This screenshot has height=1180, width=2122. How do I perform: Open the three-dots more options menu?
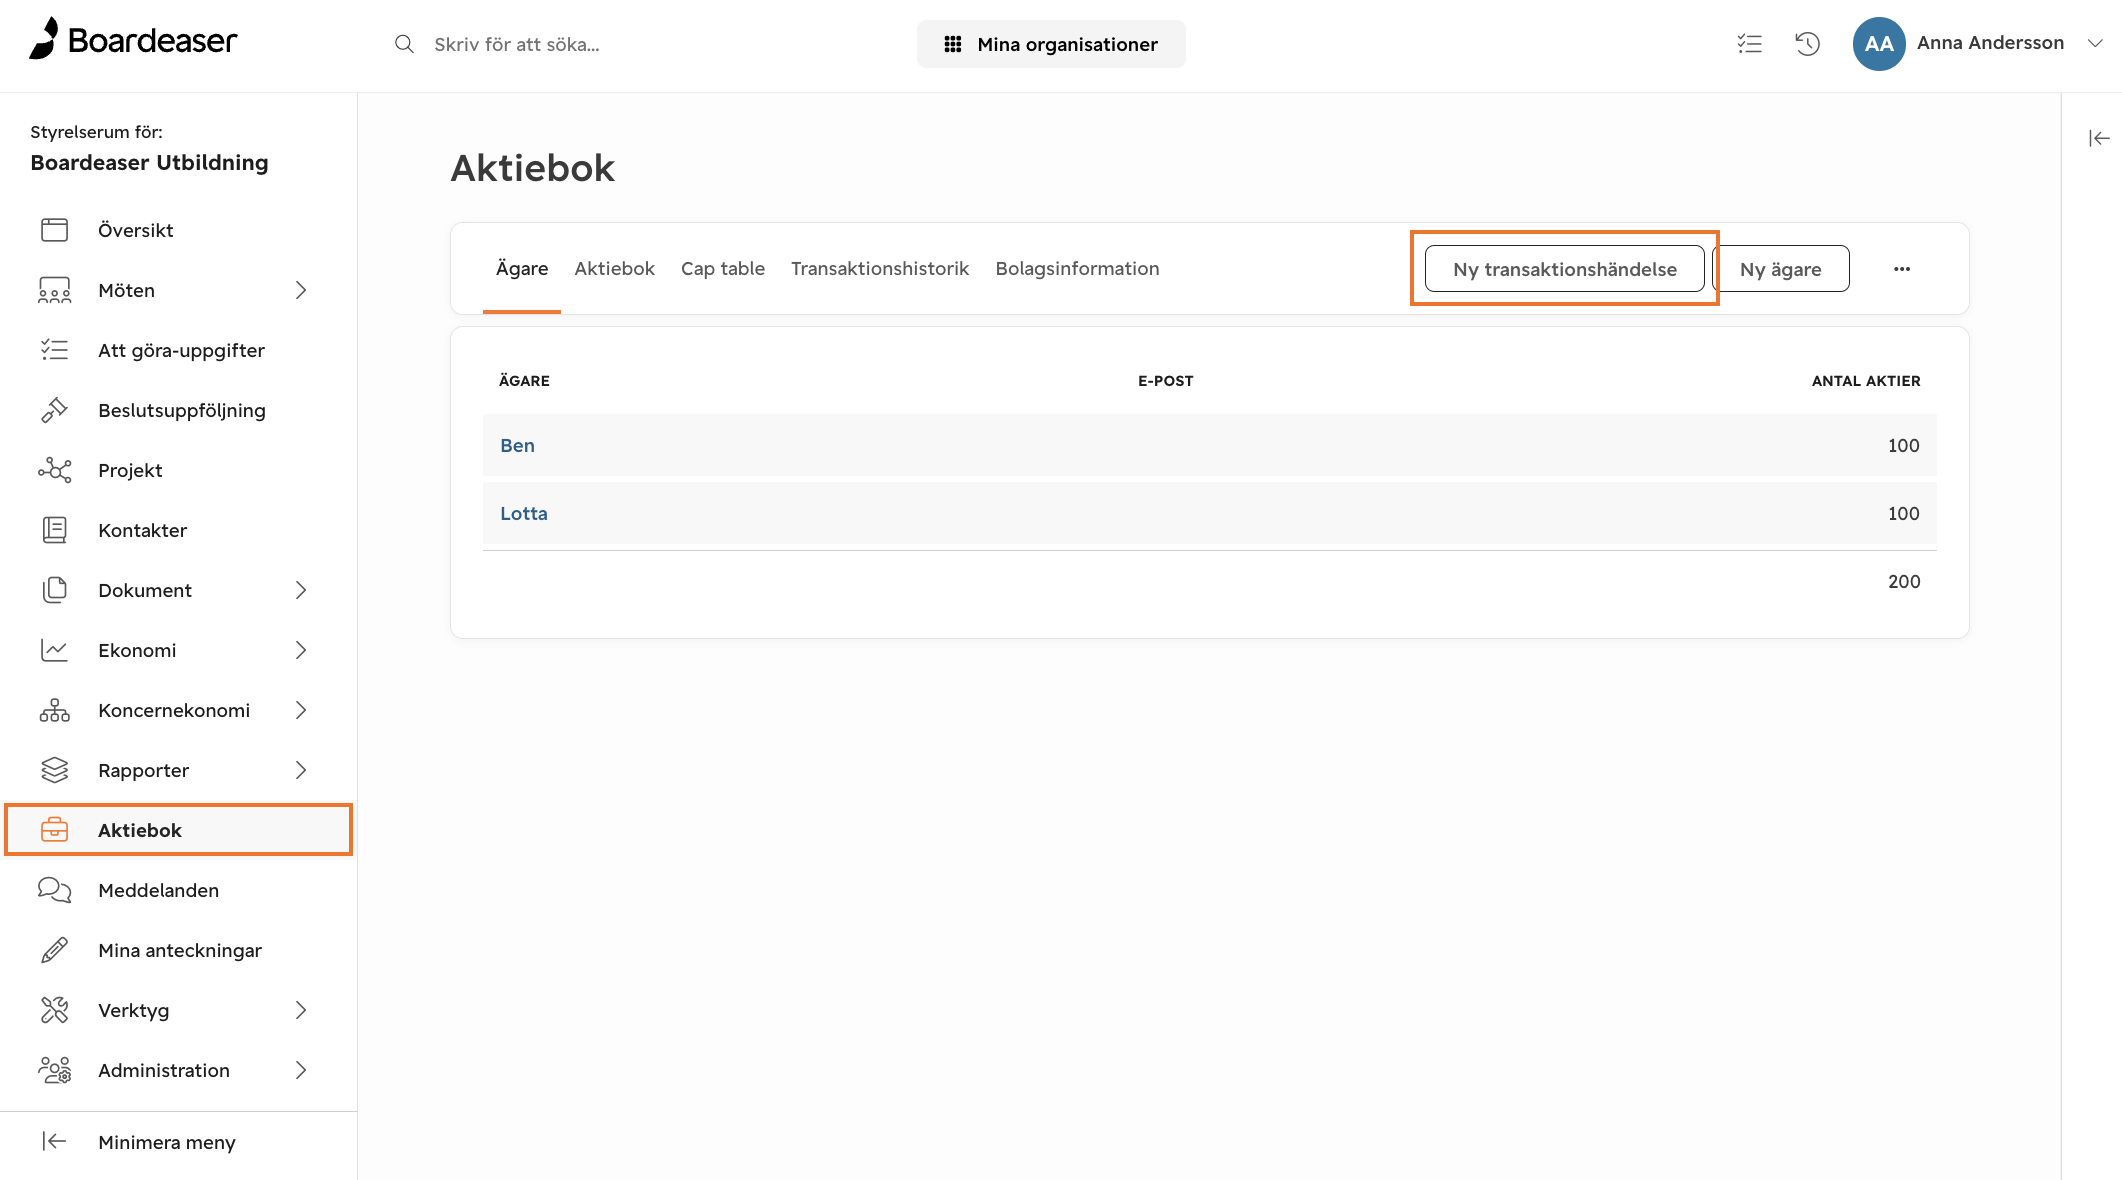coord(1902,269)
